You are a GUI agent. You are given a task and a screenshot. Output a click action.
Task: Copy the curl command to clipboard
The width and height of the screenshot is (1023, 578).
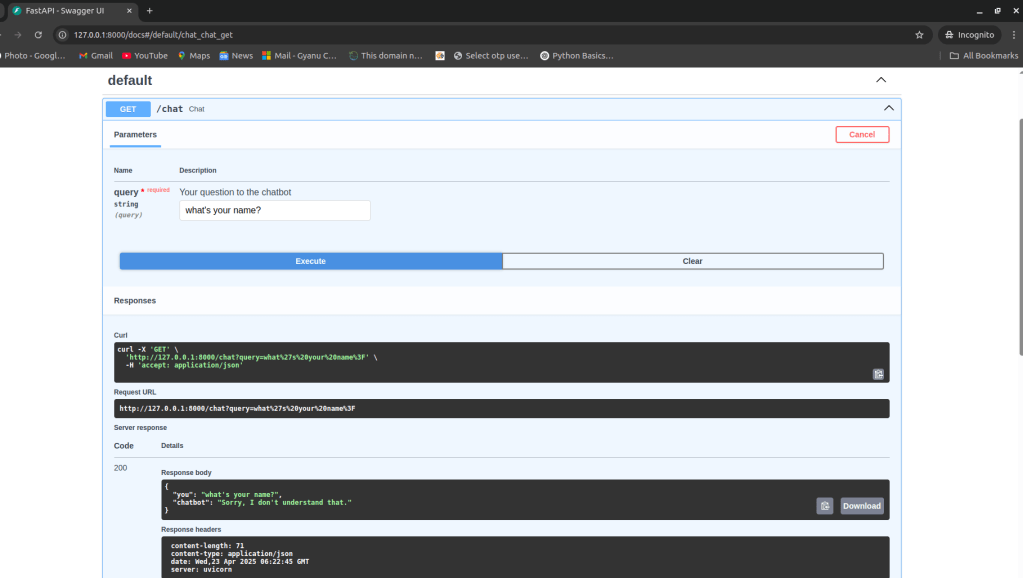[x=878, y=374]
